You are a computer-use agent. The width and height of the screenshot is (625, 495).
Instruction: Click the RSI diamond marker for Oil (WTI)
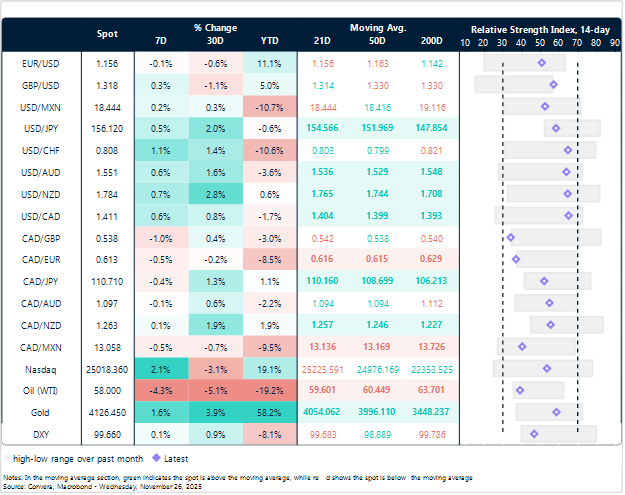pyautogui.click(x=518, y=390)
